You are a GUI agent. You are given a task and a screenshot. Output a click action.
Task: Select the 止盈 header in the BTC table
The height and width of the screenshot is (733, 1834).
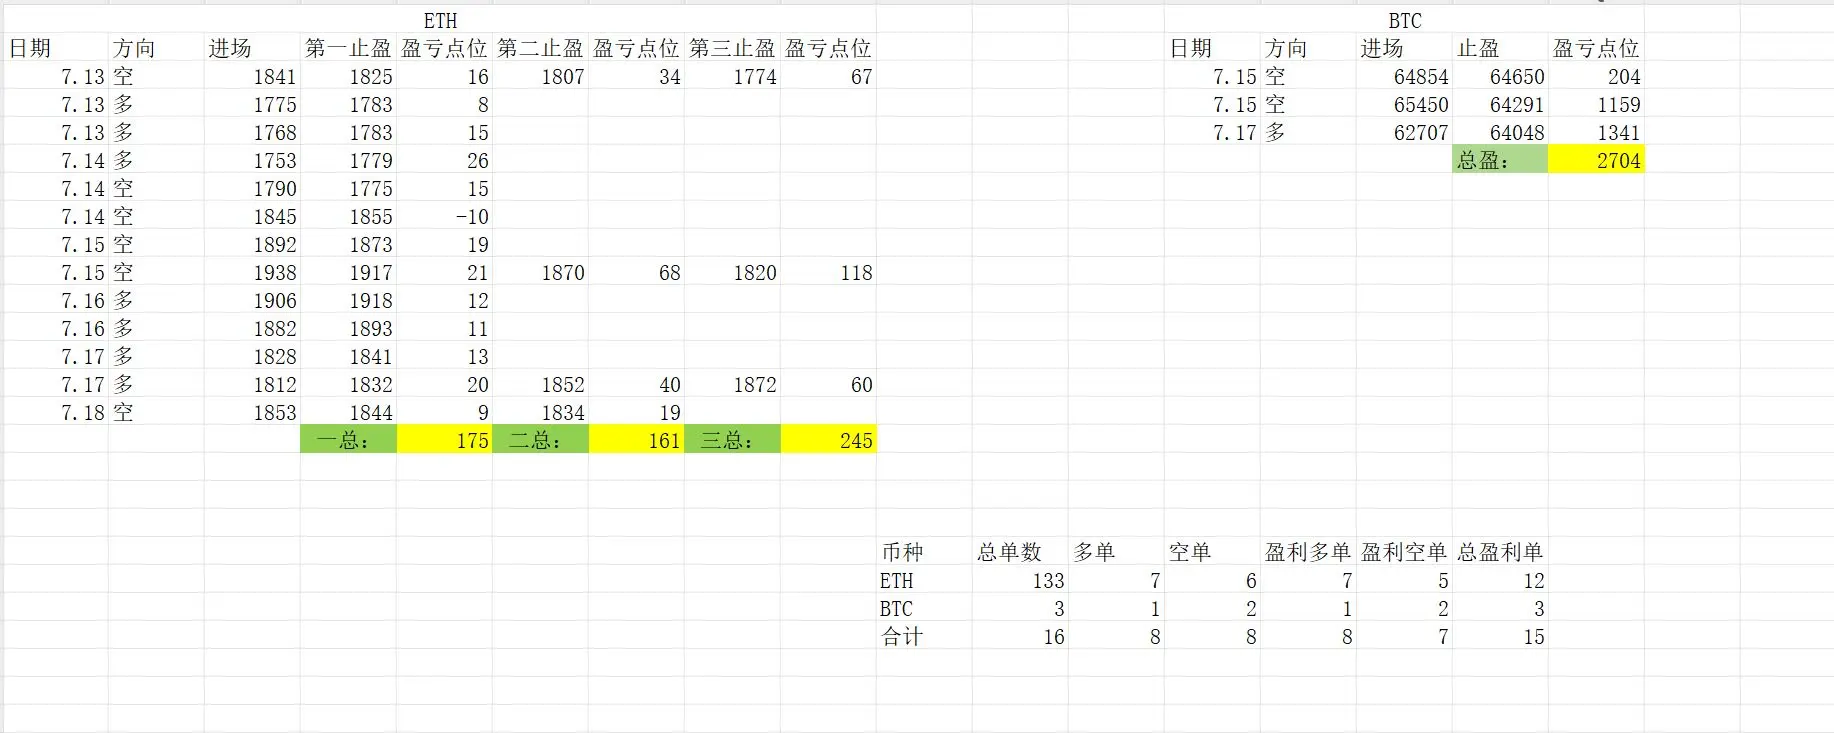(x=1500, y=48)
